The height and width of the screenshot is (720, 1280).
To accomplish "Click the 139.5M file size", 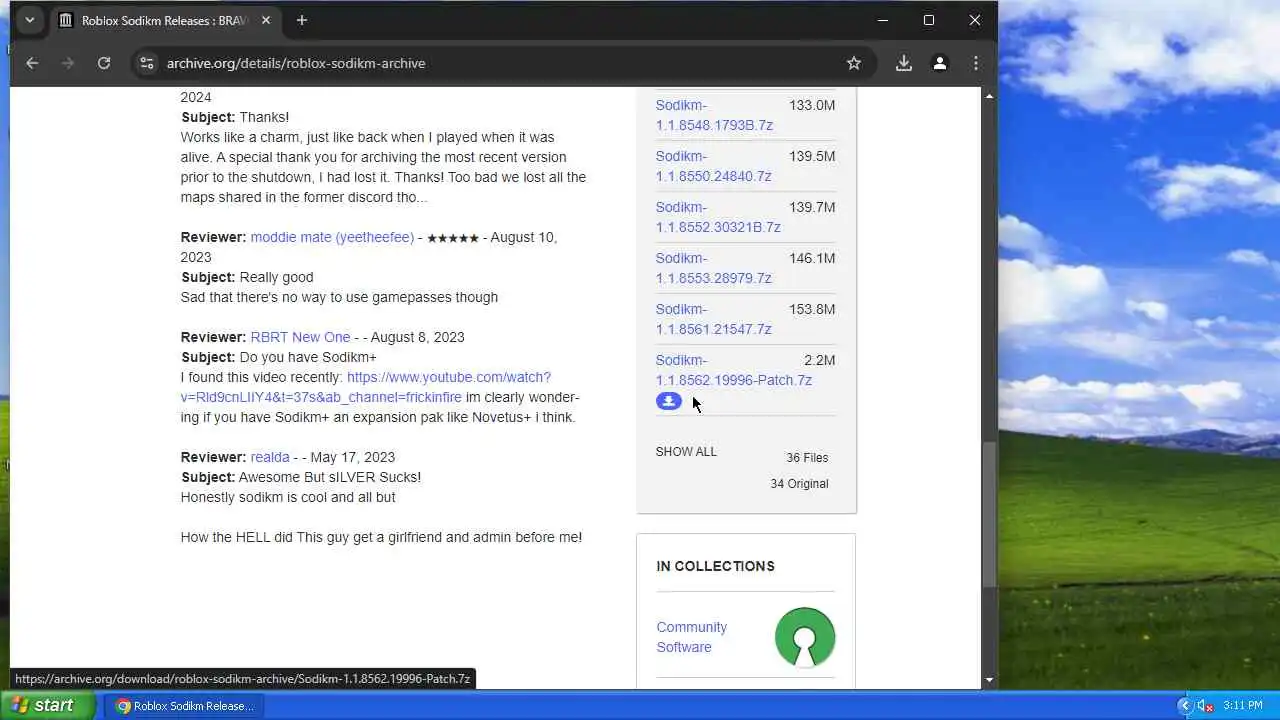I will click(x=812, y=156).
